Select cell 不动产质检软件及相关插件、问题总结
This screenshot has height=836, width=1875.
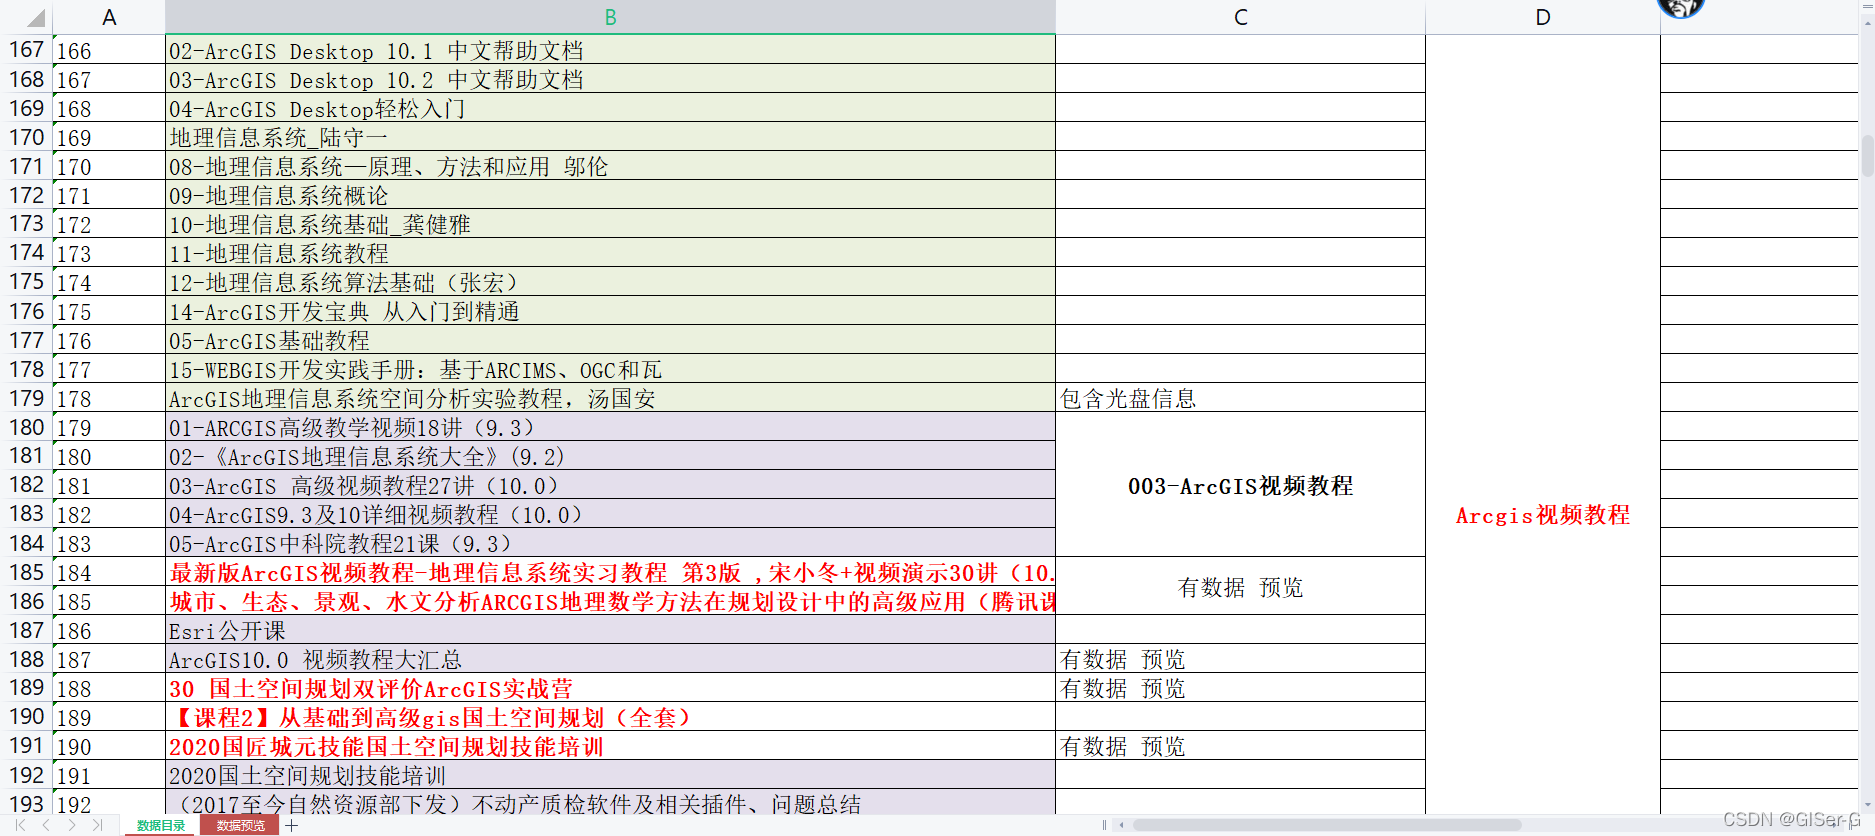point(610,803)
